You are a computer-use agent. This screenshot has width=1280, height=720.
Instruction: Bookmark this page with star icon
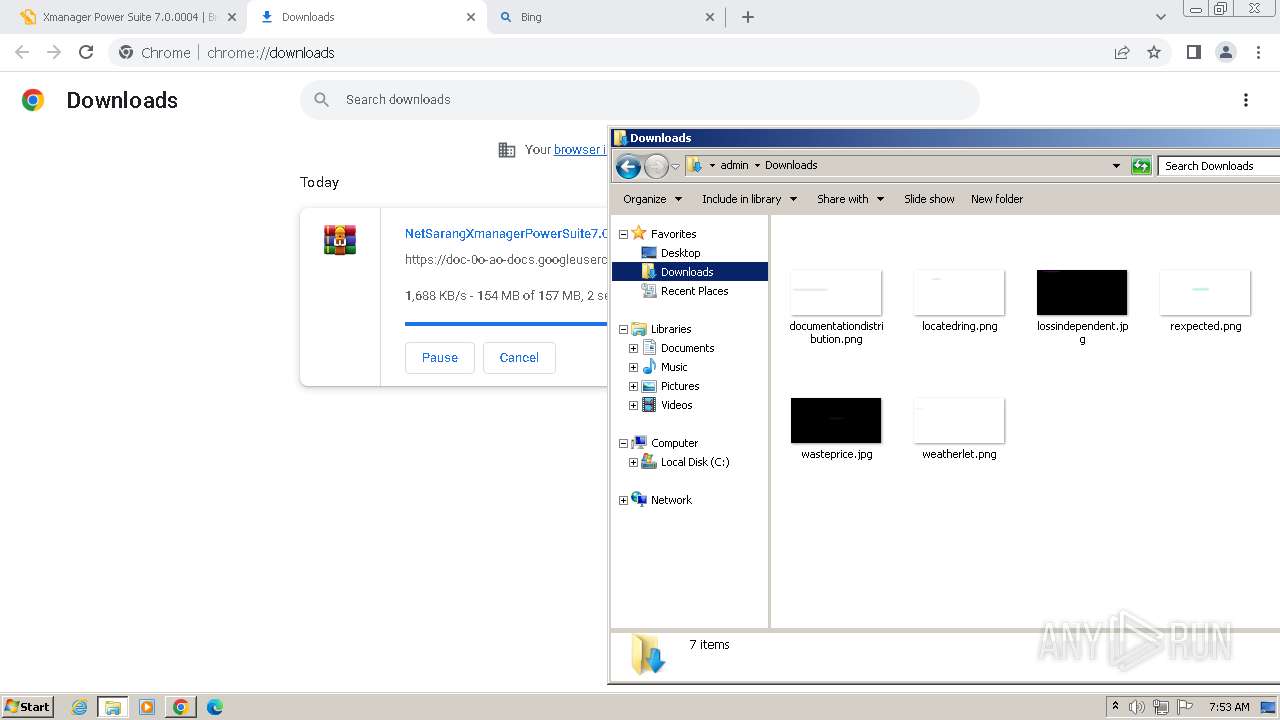pyautogui.click(x=1154, y=52)
